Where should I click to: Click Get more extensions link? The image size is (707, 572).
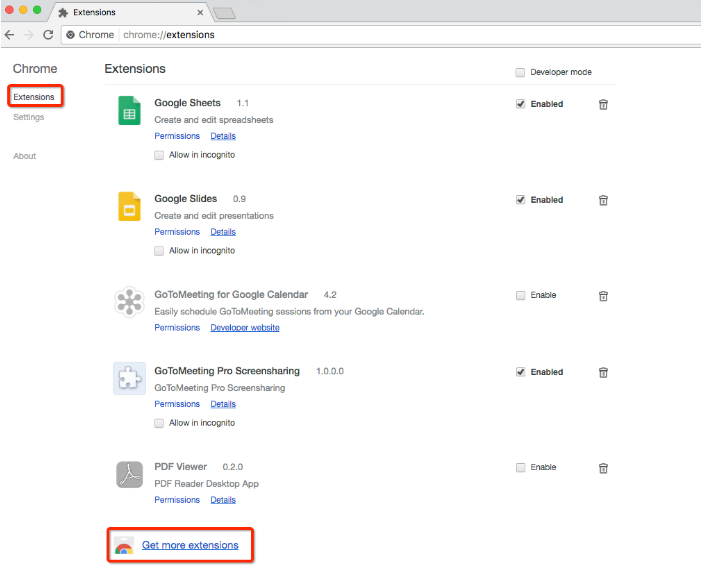click(190, 545)
